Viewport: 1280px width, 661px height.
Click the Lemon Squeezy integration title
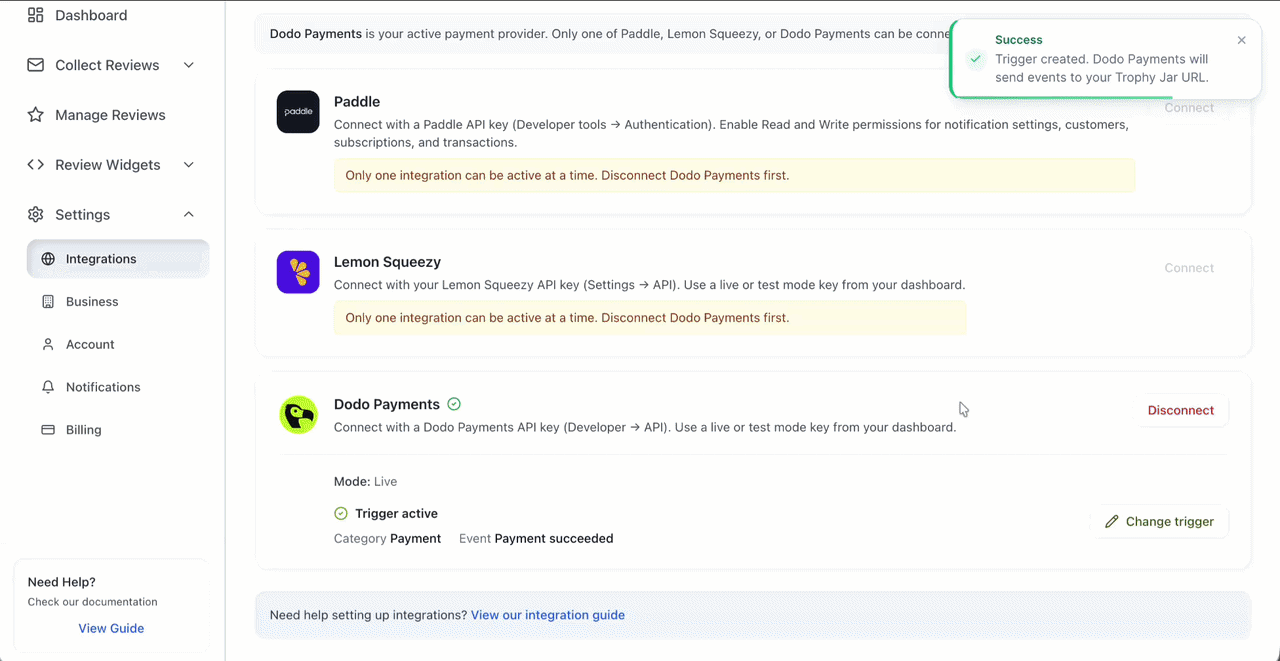pos(387,262)
